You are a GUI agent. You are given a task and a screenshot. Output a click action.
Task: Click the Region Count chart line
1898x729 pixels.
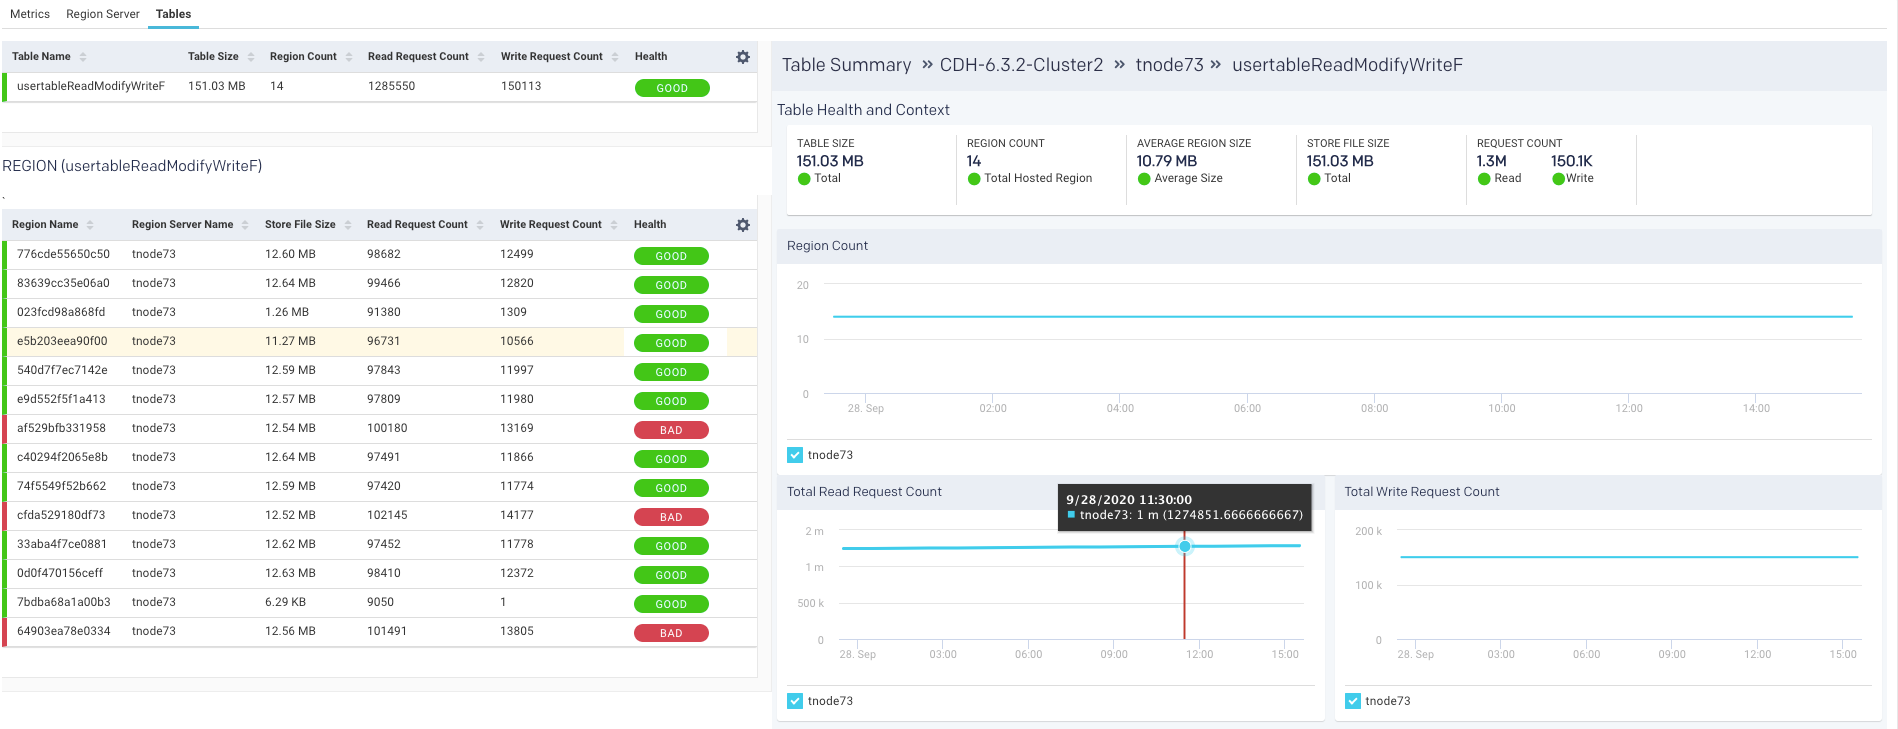tap(1342, 317)
